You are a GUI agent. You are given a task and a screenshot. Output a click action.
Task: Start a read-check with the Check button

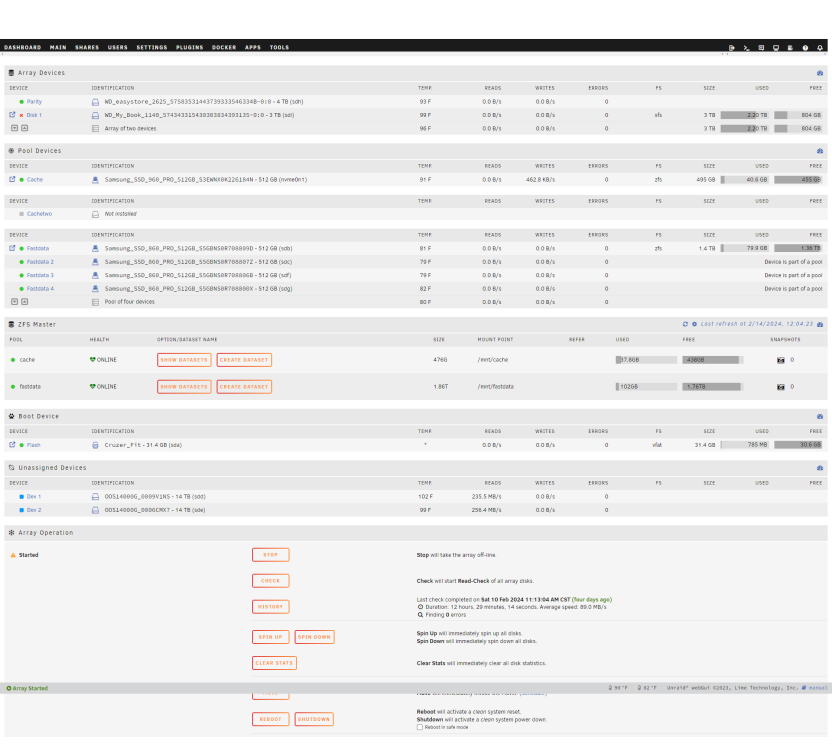(x=271, y=581)
